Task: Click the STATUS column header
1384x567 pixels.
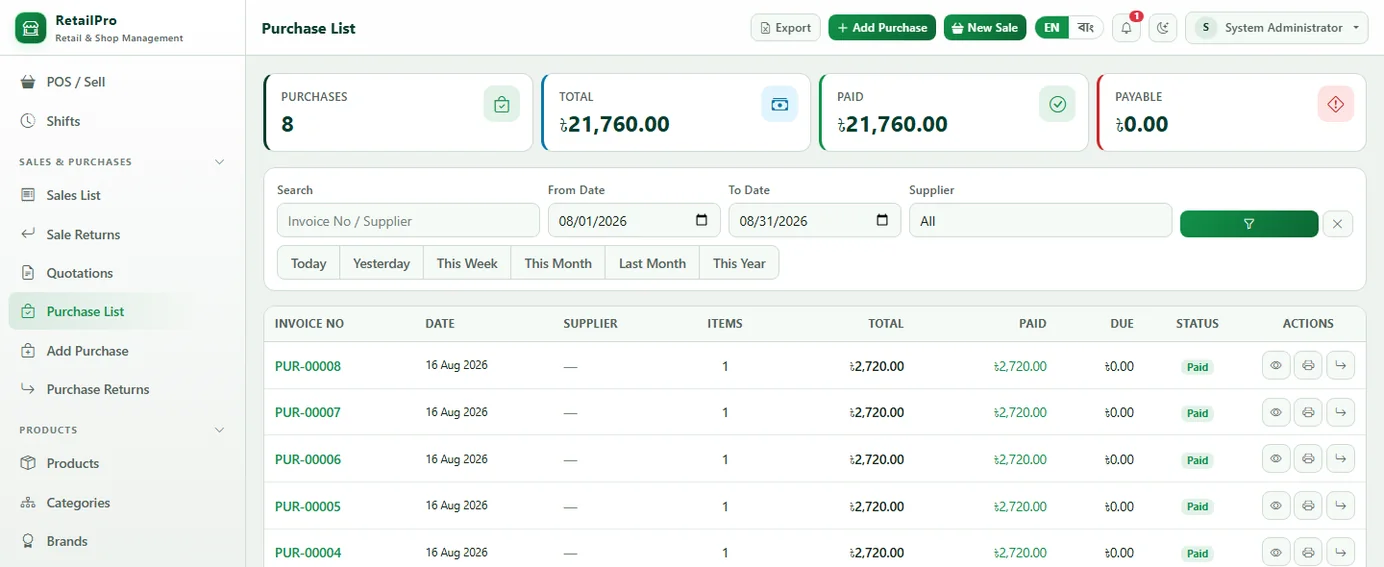Action: (1197, 324)
